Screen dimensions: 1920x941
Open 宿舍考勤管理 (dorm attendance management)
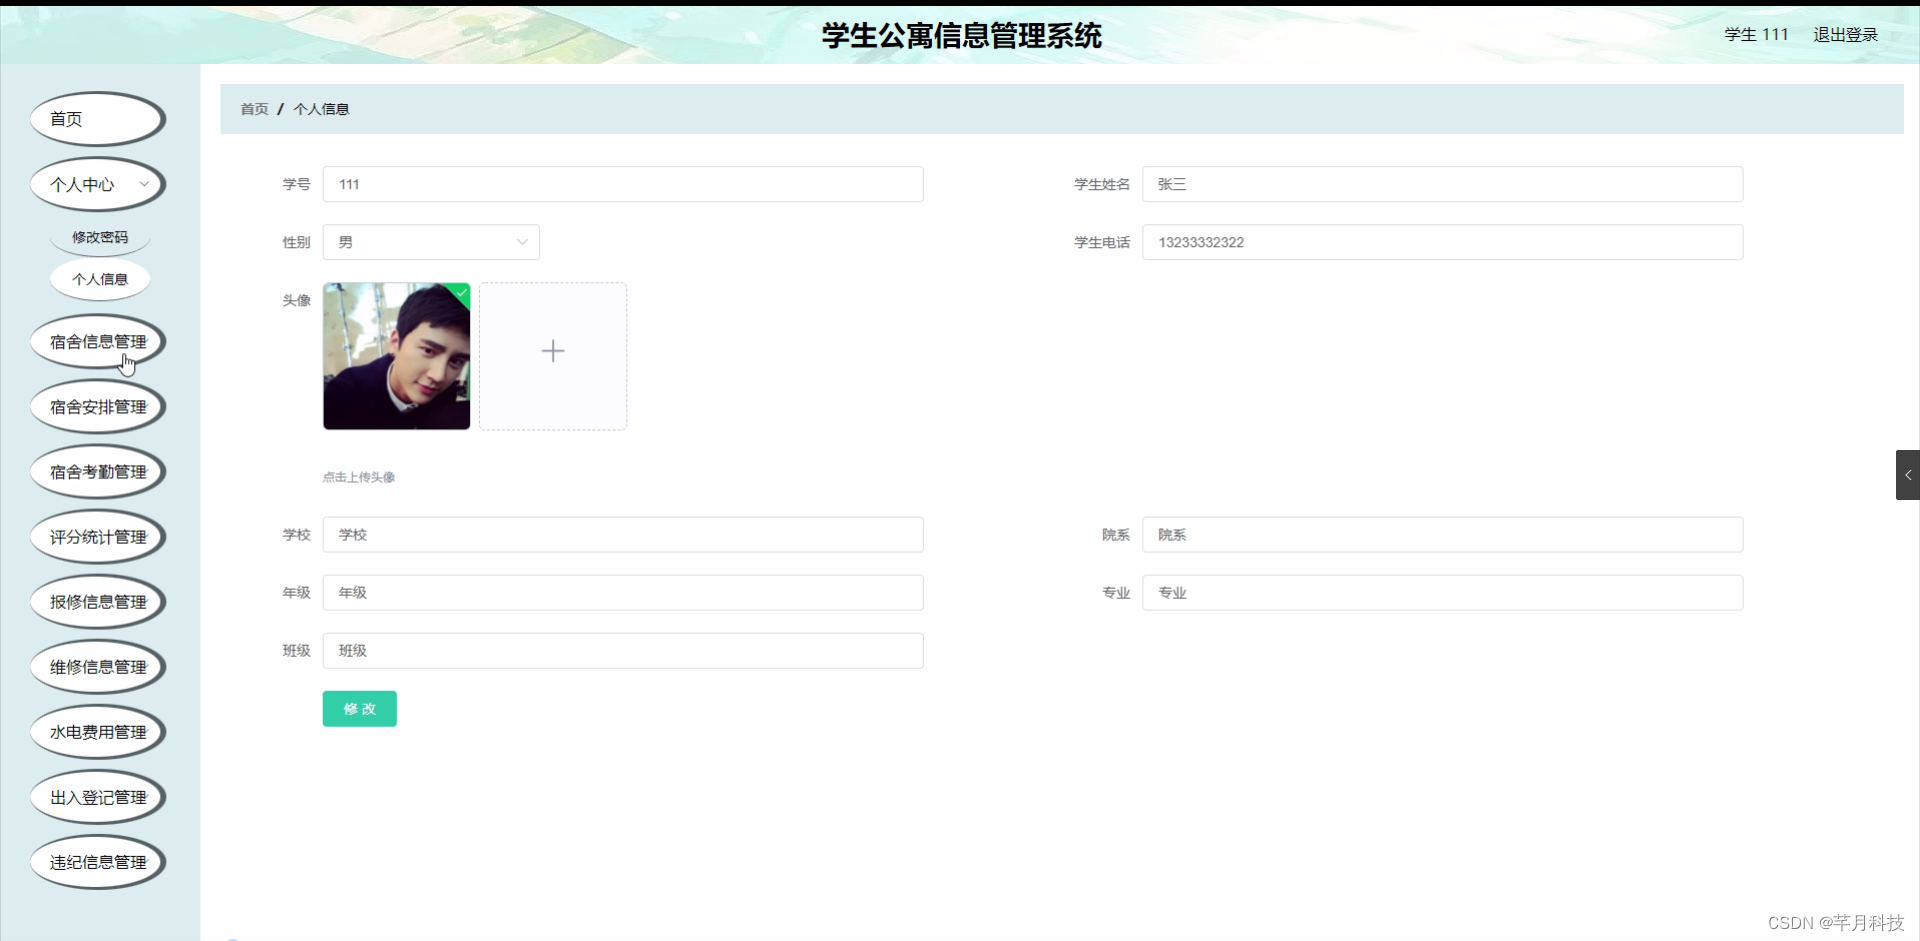click(98, 471)
